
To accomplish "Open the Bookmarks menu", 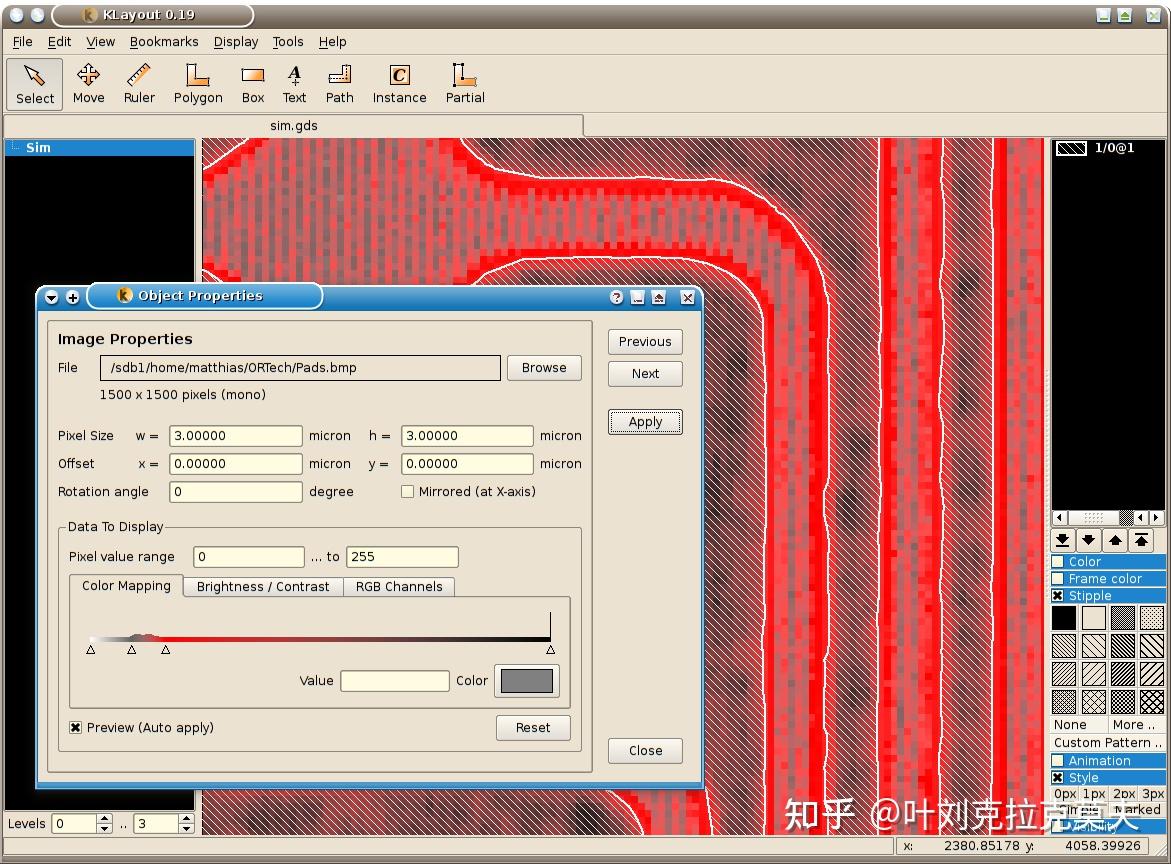I will click(164, 42).
